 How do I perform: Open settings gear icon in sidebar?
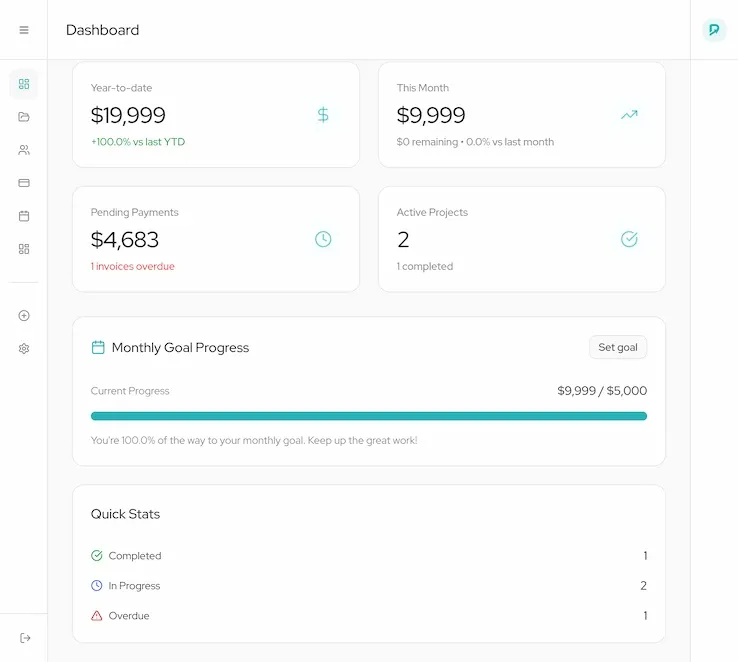24,349
